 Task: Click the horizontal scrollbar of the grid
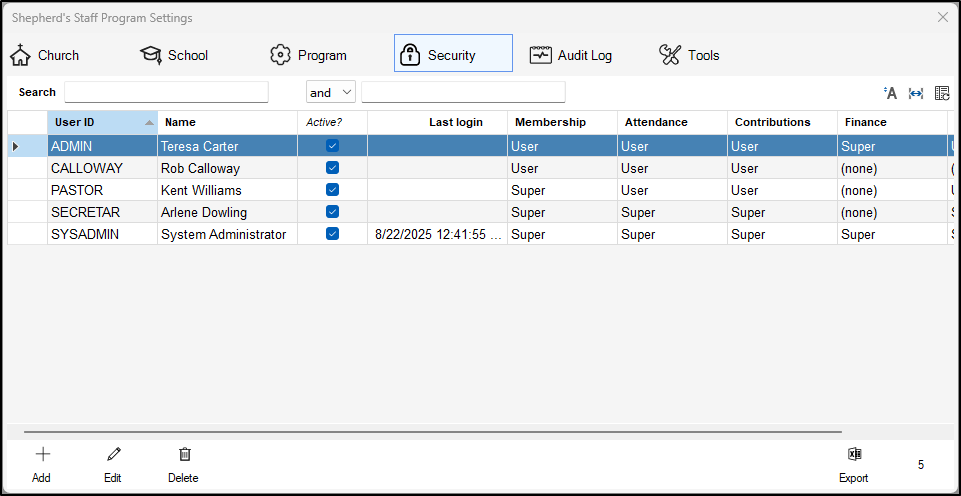pyautogui.click(x=433, y=432)
